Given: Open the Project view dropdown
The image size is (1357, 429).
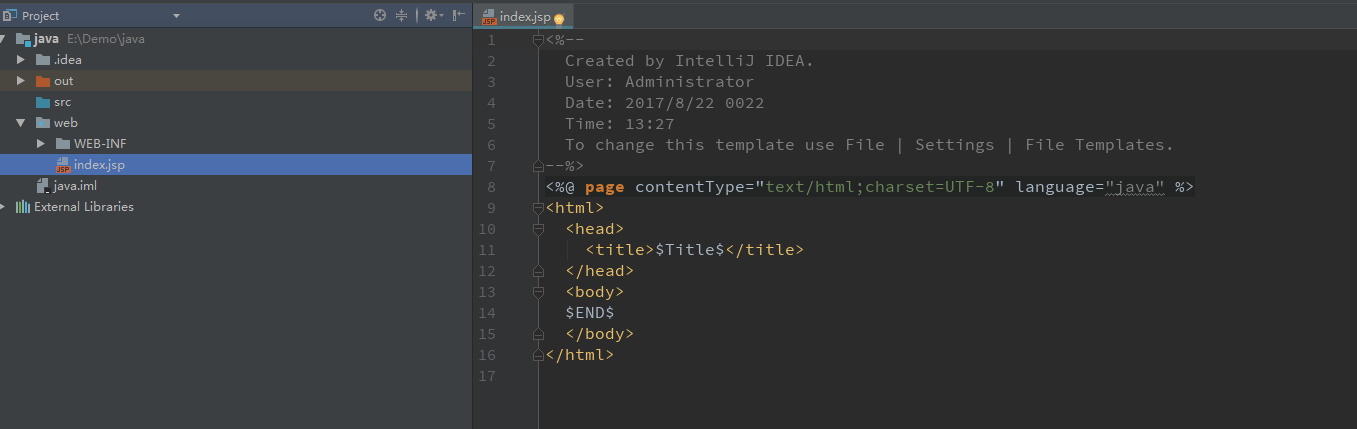Looking at the screenshot, I should [x=176, y=16].
